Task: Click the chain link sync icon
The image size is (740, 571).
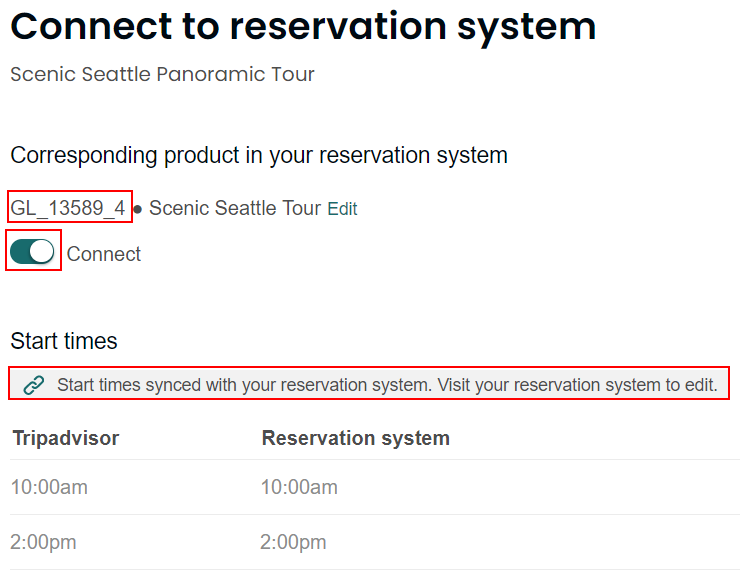Action: (x=34, y=385)
